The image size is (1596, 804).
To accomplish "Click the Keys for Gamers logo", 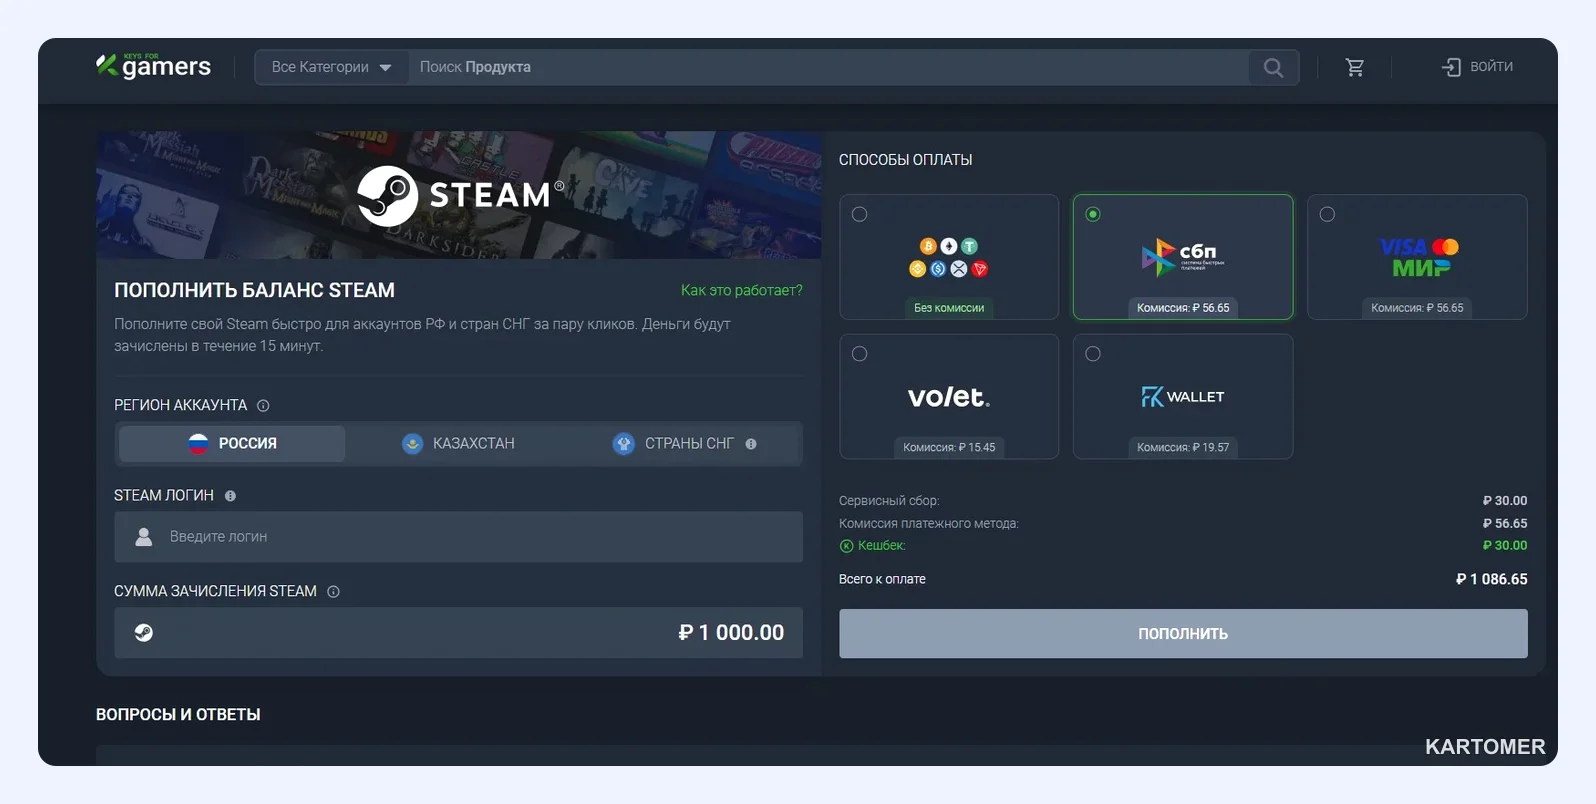I will [154, 66].
